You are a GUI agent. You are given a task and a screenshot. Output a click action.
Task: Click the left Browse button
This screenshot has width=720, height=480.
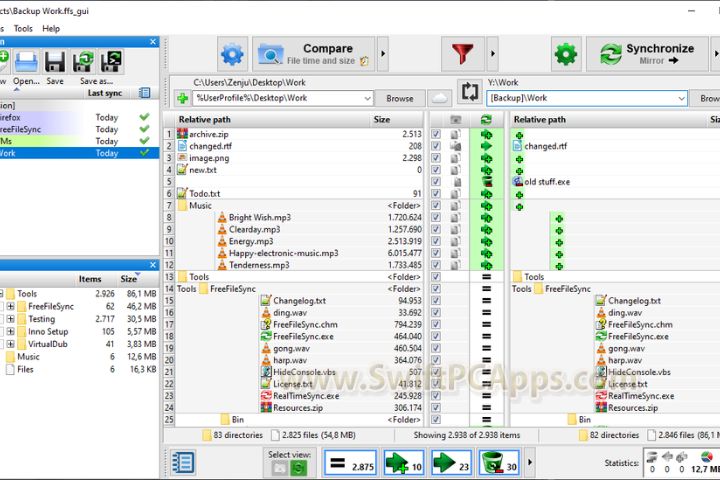tap(399, 98)
